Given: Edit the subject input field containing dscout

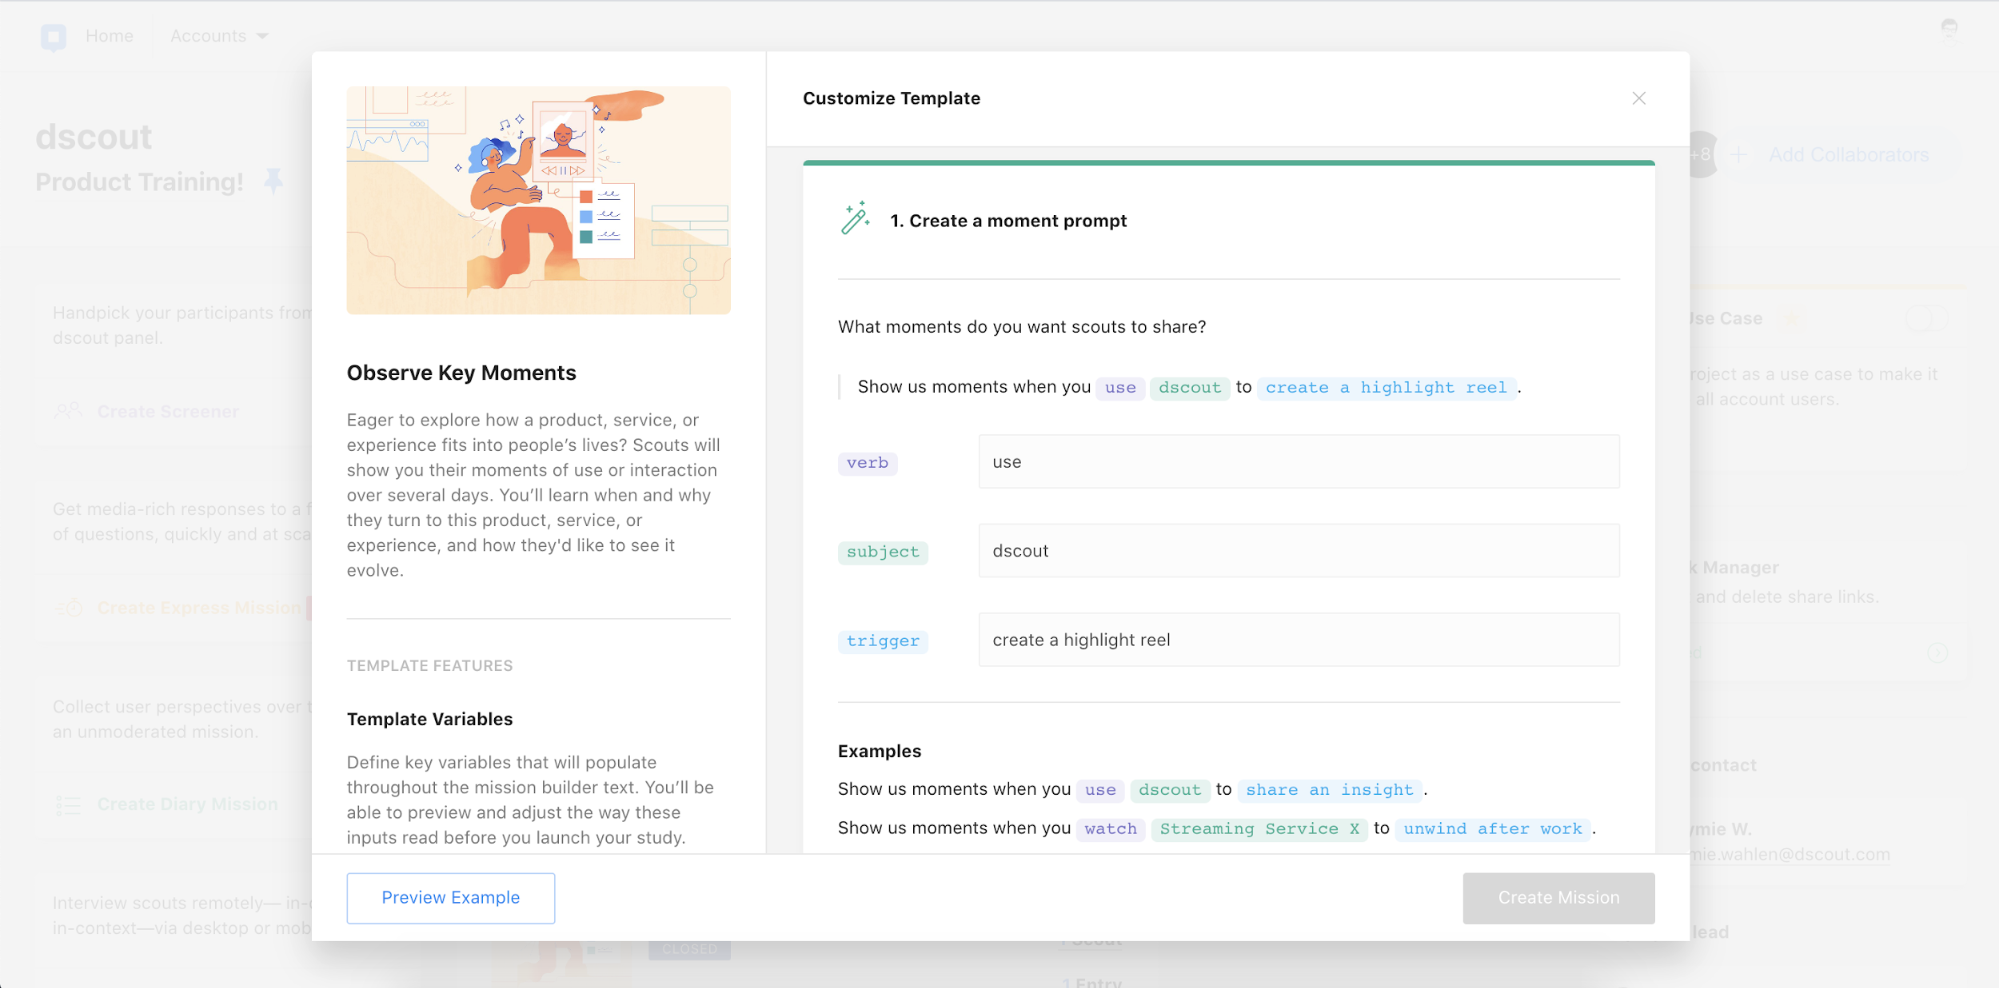Looking at the screenshot, I should (1299, 551).
